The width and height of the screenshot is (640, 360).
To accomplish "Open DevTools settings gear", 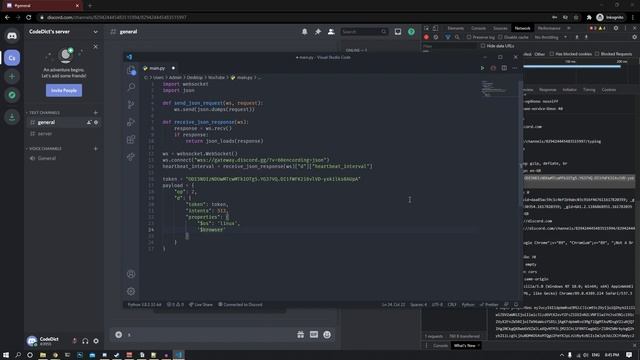I will click(x=616, y=28).
